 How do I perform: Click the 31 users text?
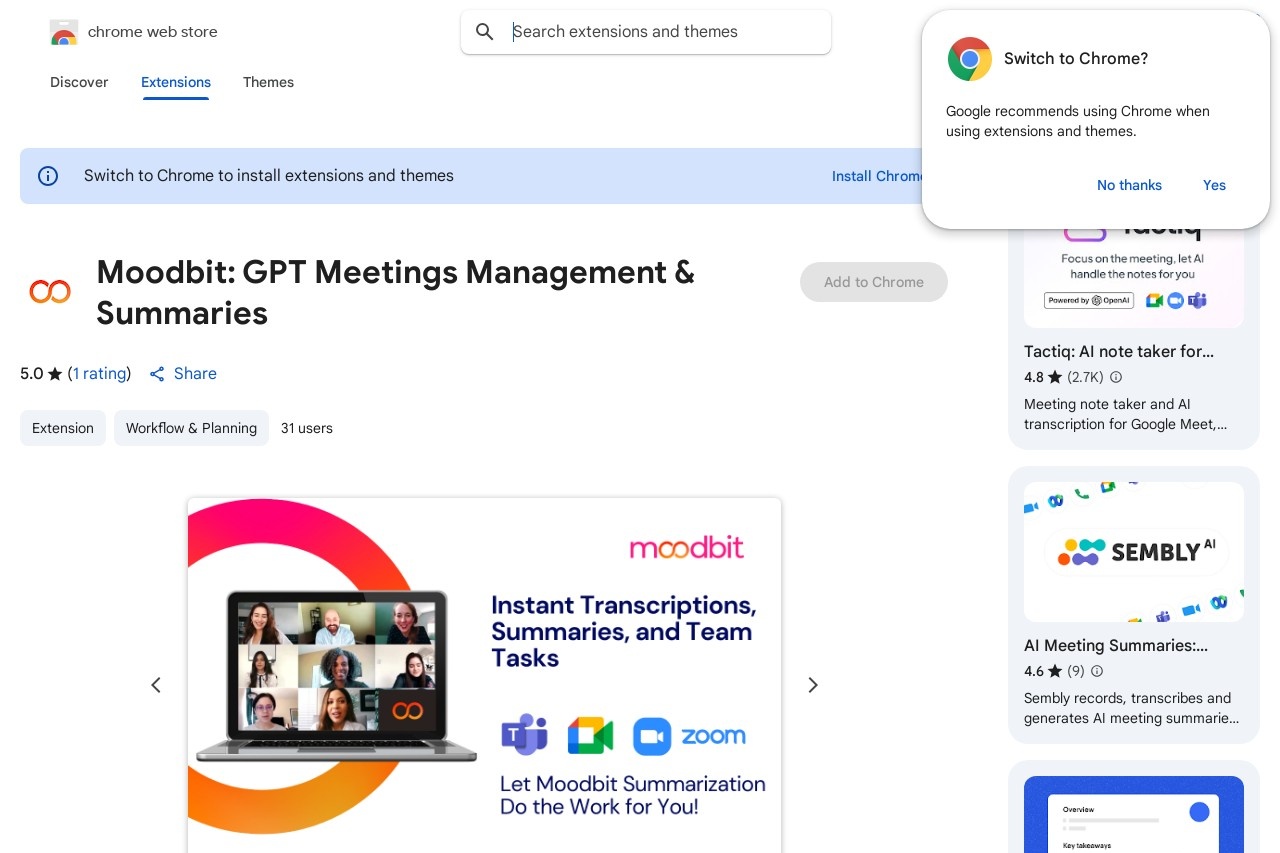point(307,428)
